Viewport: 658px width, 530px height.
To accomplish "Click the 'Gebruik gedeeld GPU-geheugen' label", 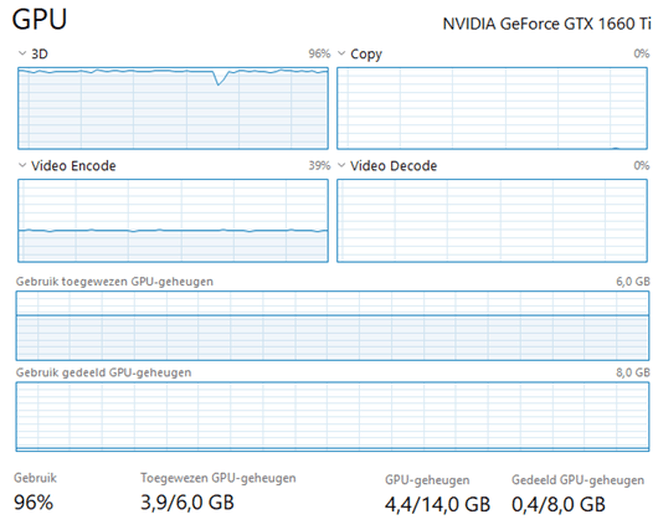I will coord(104,372).
